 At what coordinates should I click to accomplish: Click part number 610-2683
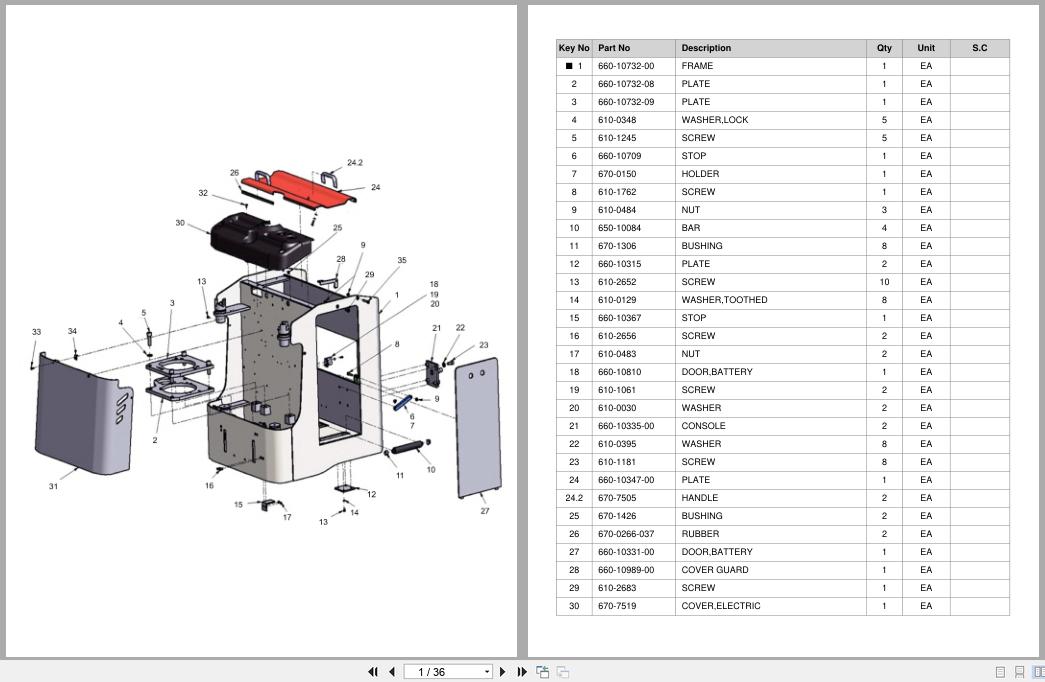coord(617,588)
